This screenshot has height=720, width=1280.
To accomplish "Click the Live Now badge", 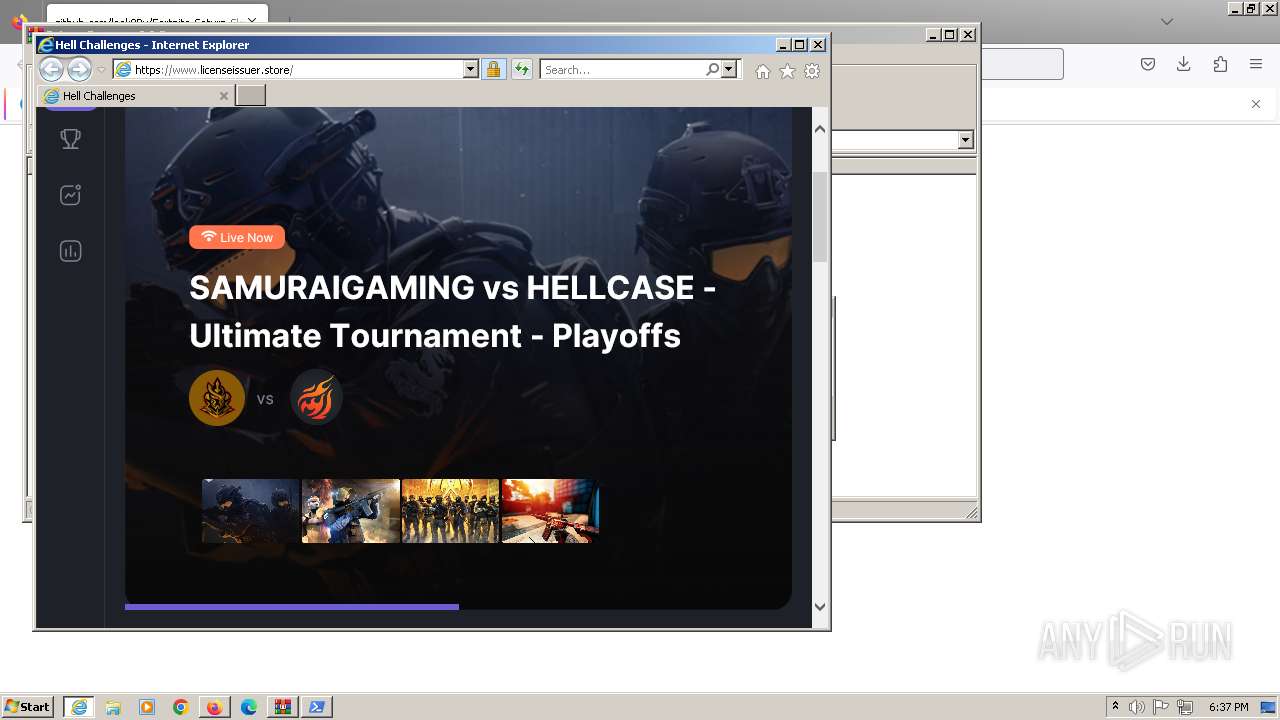I will (237, 237).
